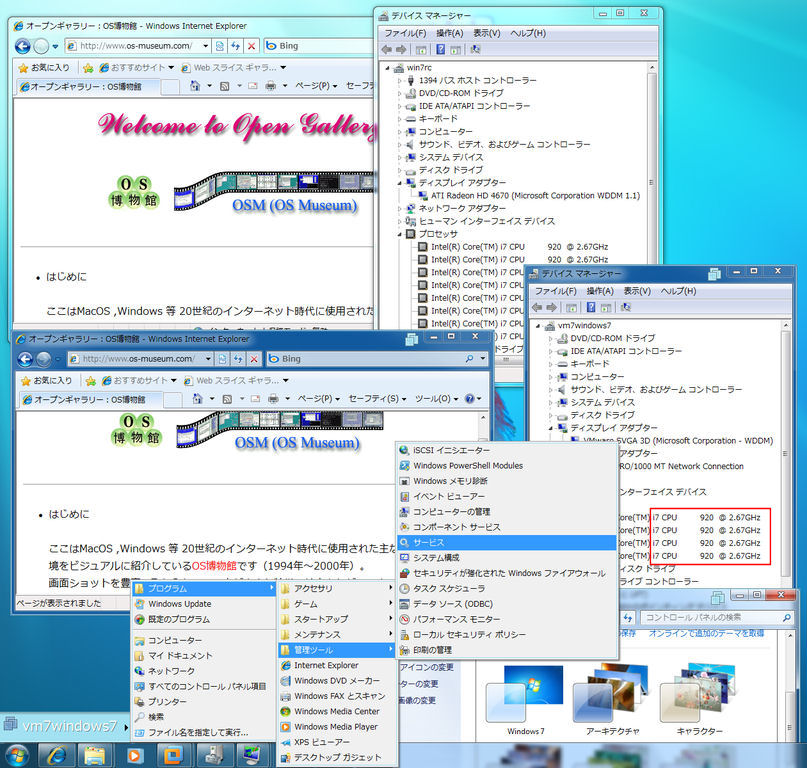Expand ゲーム submenu
The height and width of the screenshot is (768, 807).
point(337,604)
